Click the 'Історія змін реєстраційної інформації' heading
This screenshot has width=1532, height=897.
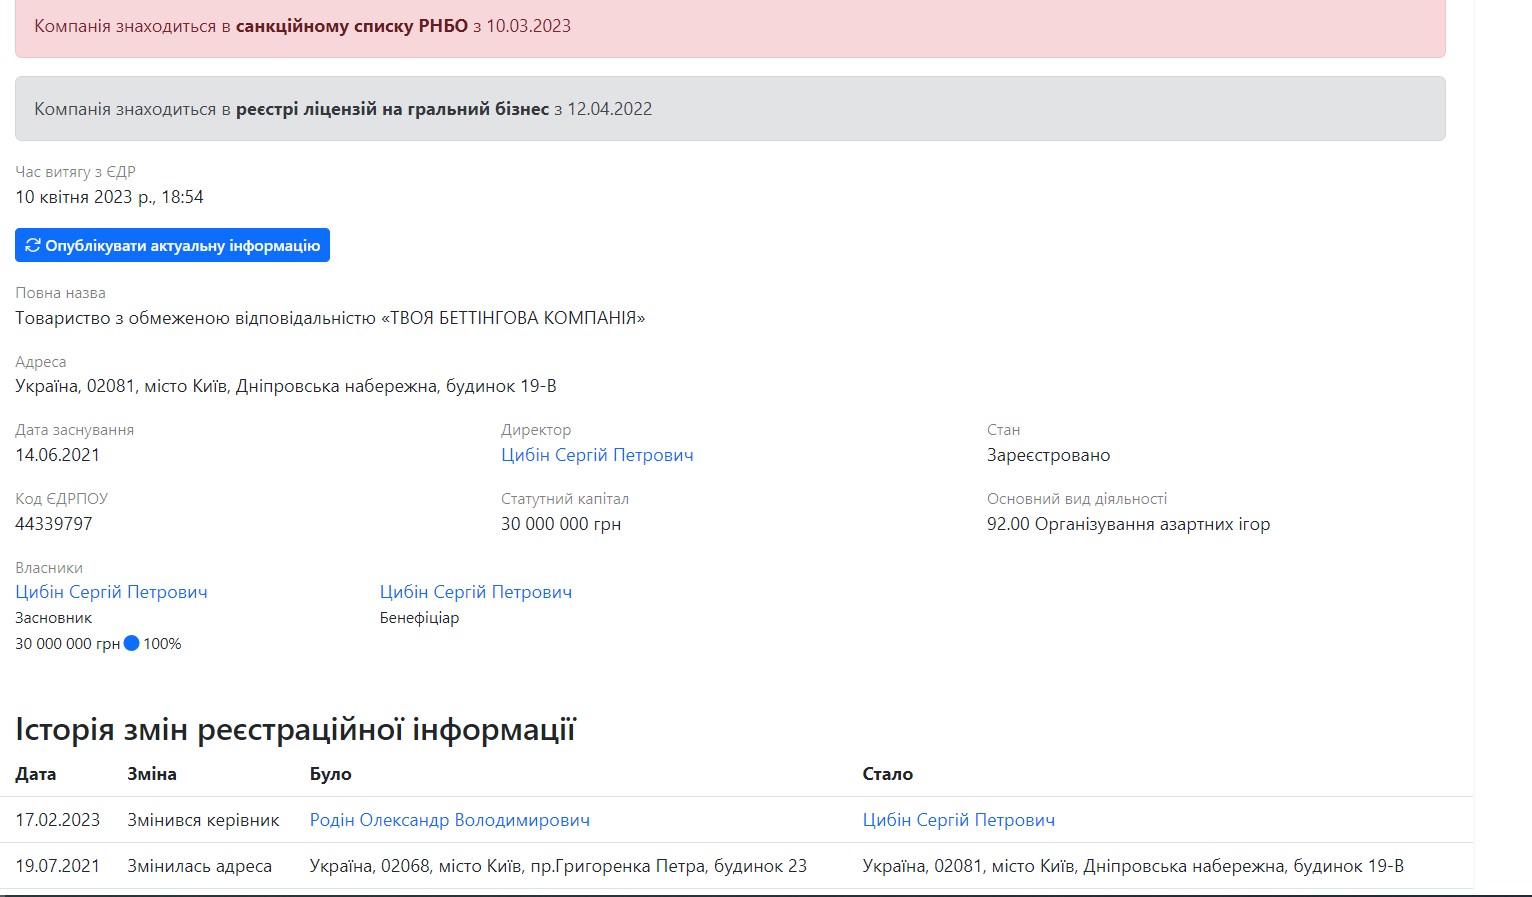295,730
